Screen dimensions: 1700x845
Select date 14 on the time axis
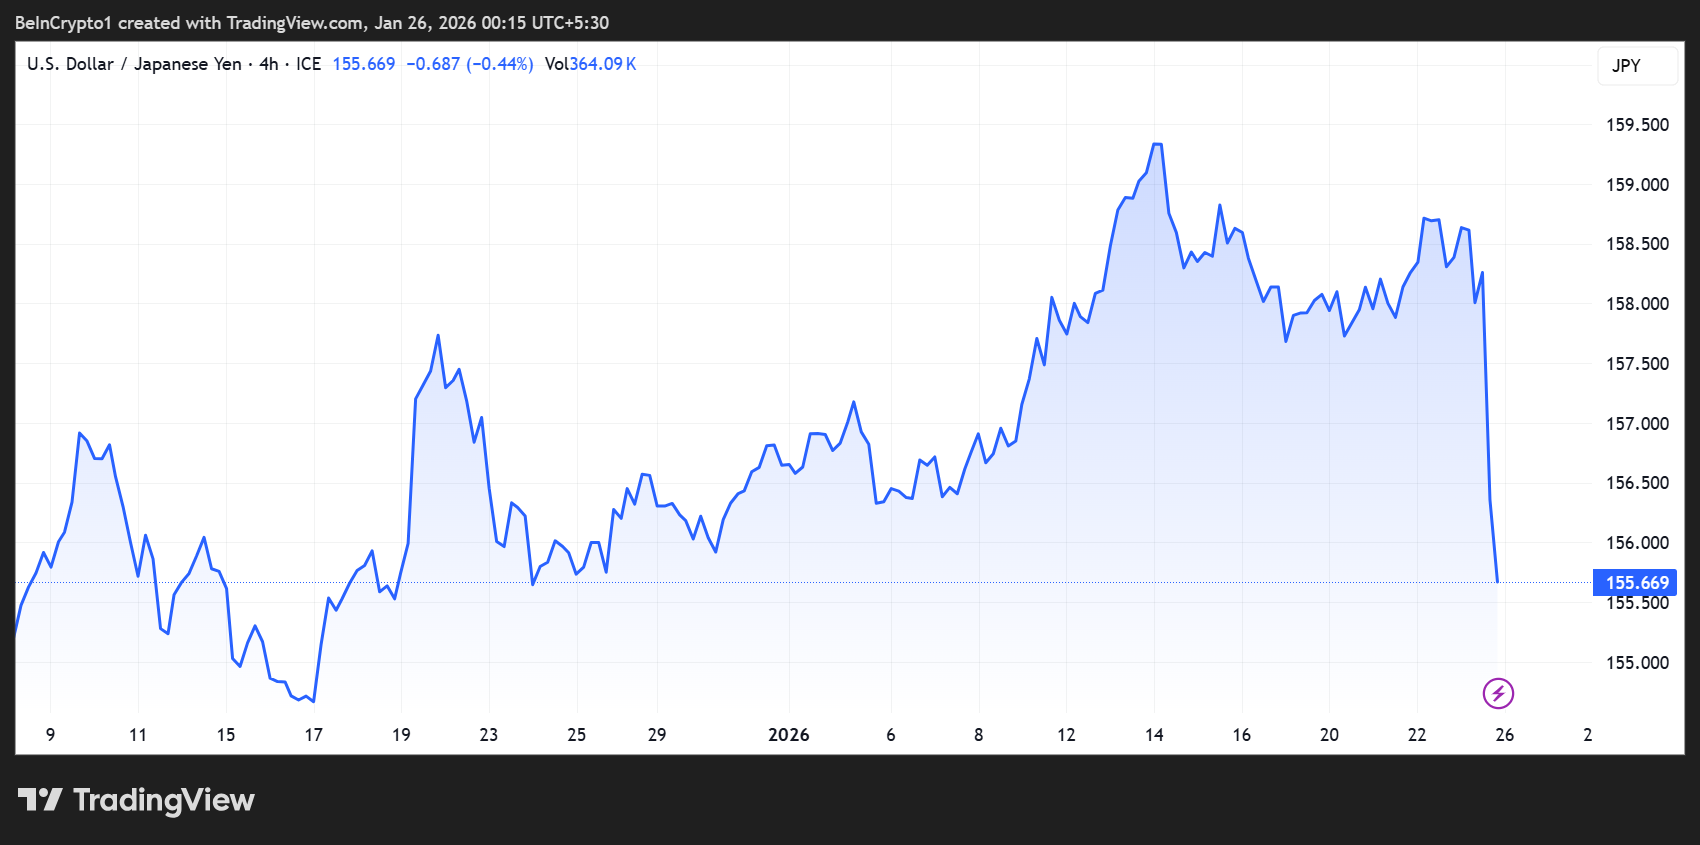(x=1154, y=735)
